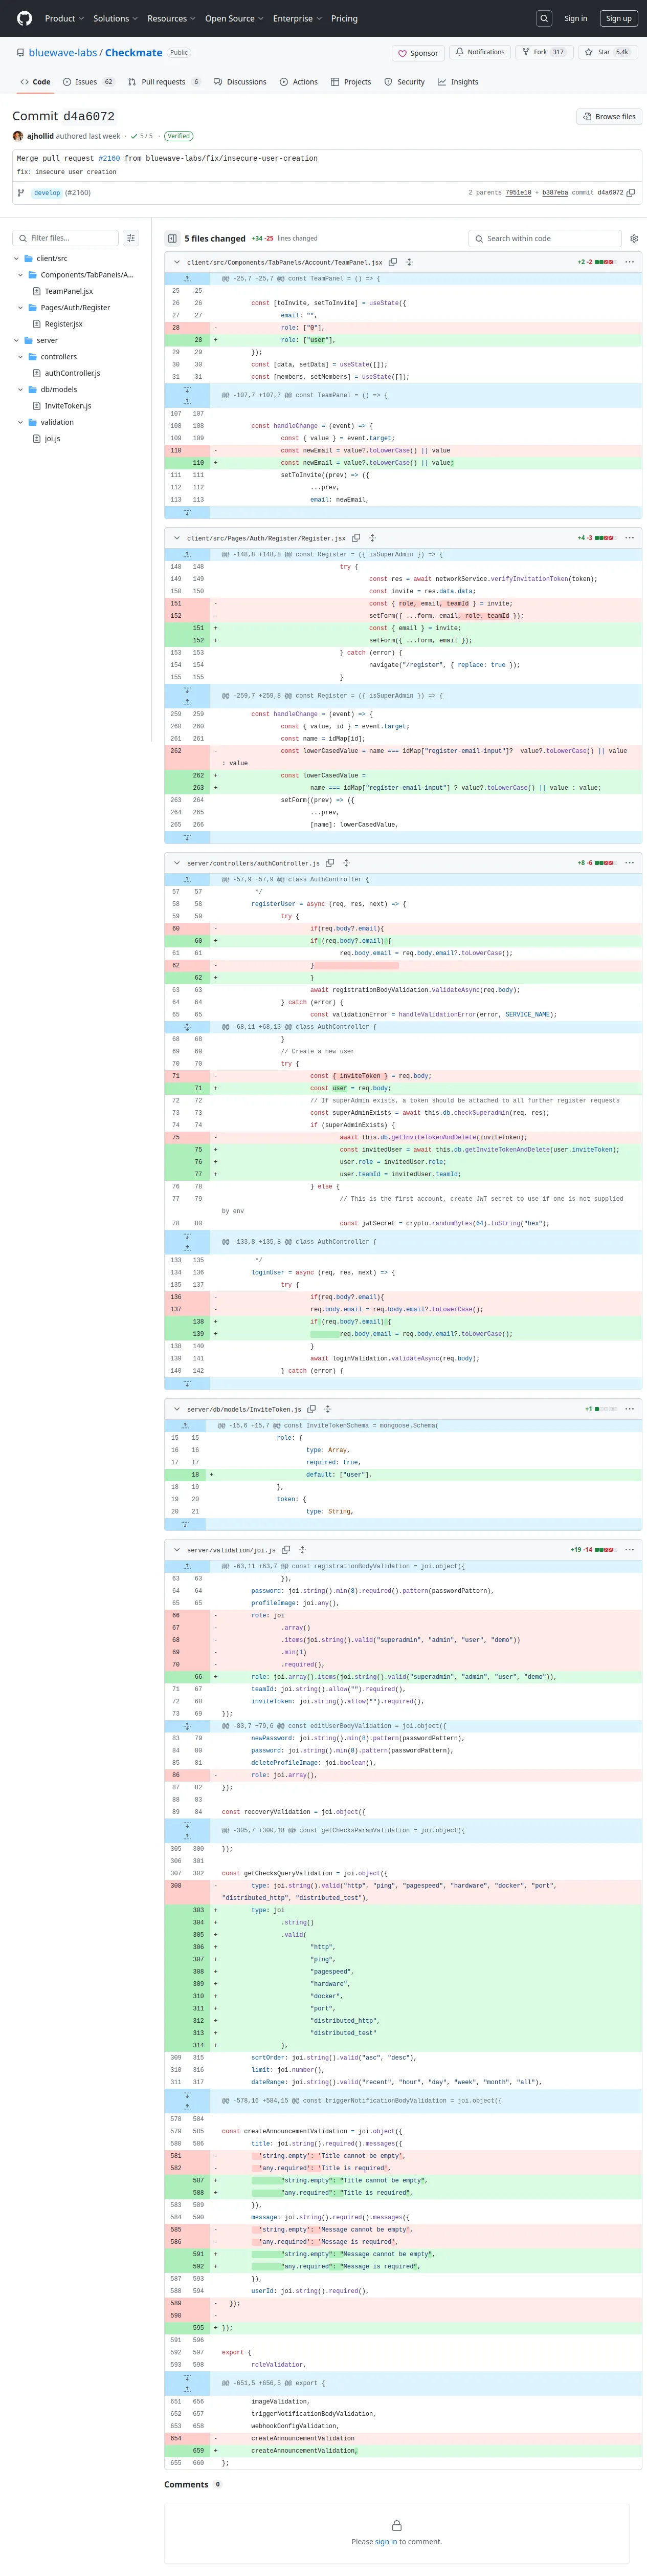Collapse the Register.jsx diff

click(177, 538)
